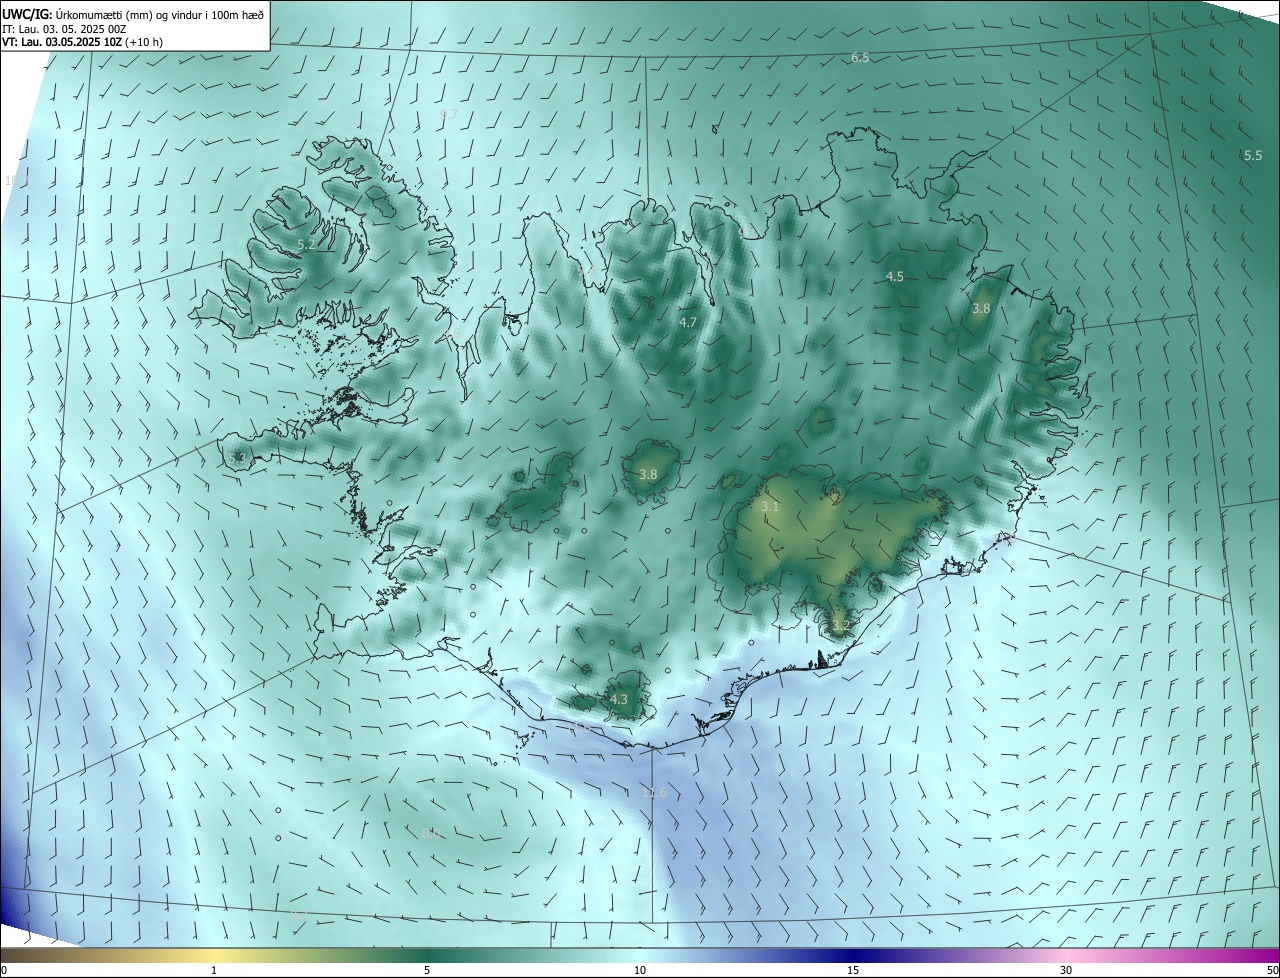Click the 9.7 value label over the sea
This screenshot has height=978, width=1280.
pyautogui.click(x=449, y=115)
